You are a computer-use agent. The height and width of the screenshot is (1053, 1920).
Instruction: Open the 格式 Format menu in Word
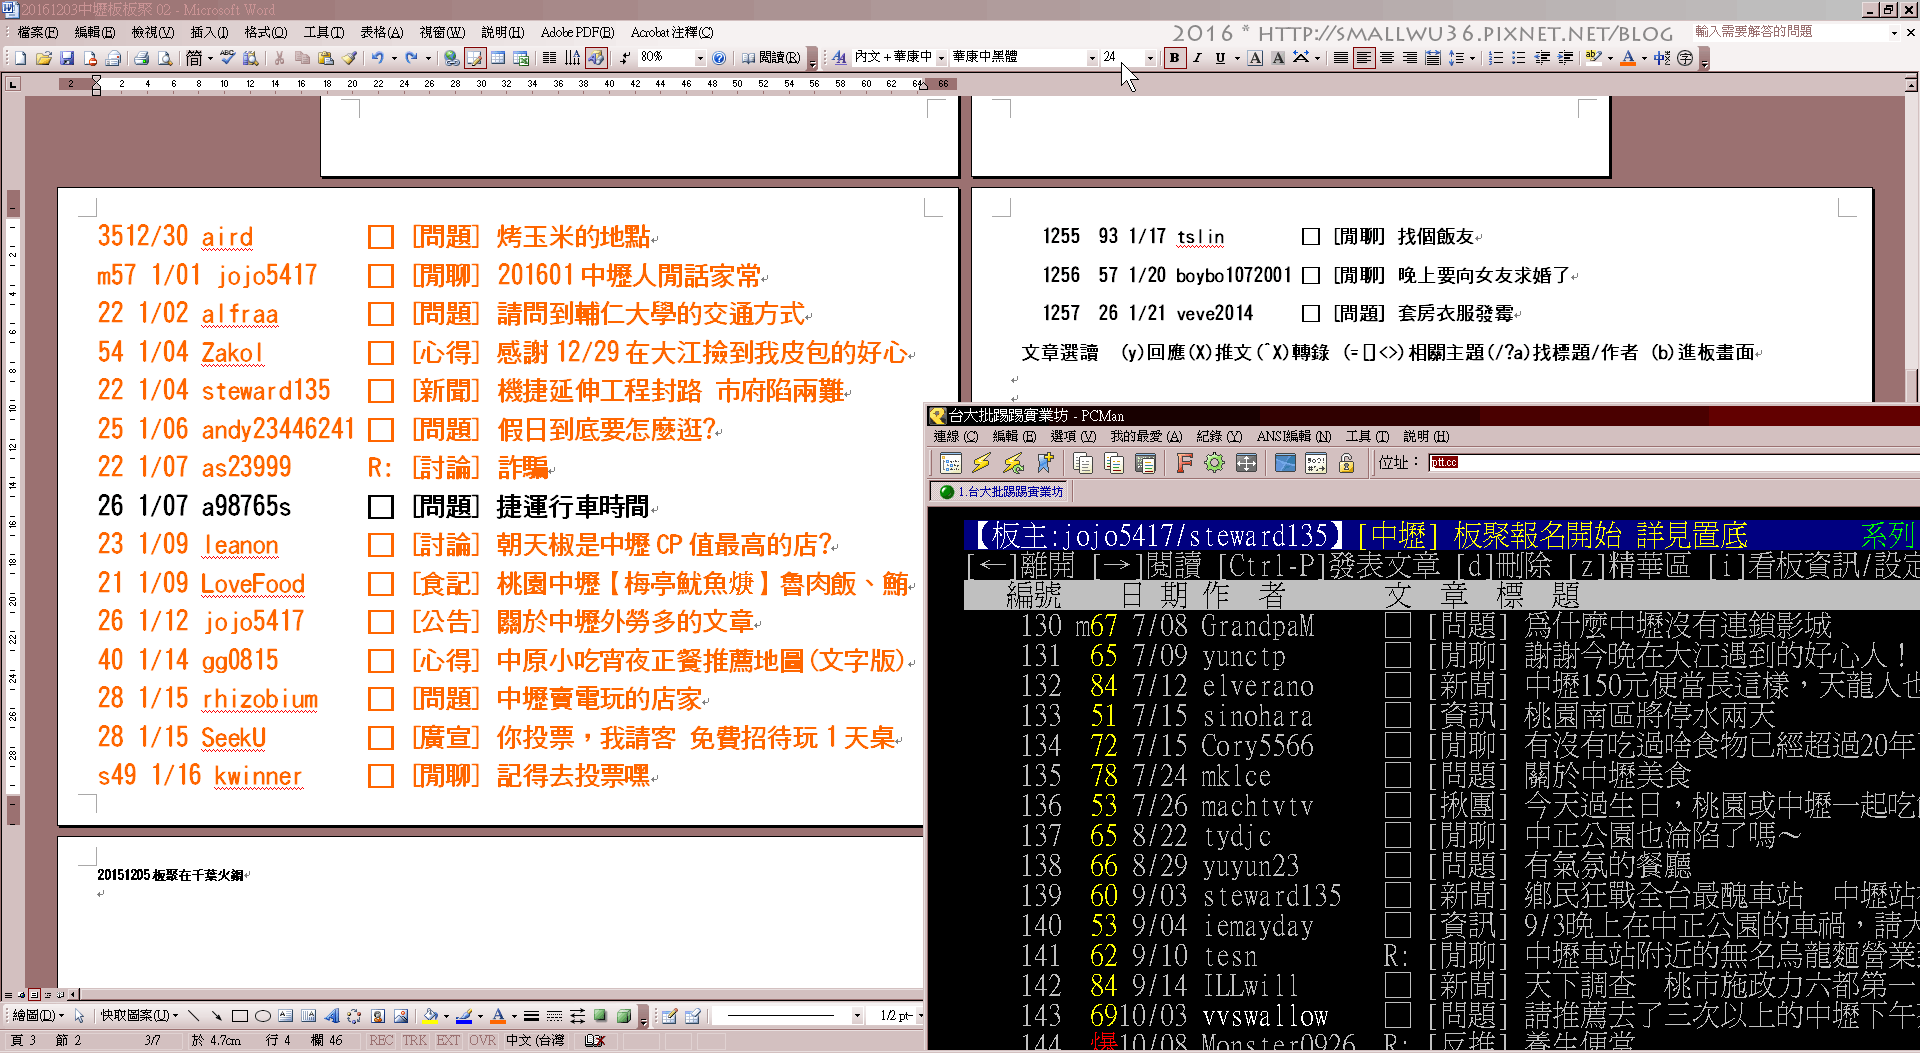tap(265, 32)
